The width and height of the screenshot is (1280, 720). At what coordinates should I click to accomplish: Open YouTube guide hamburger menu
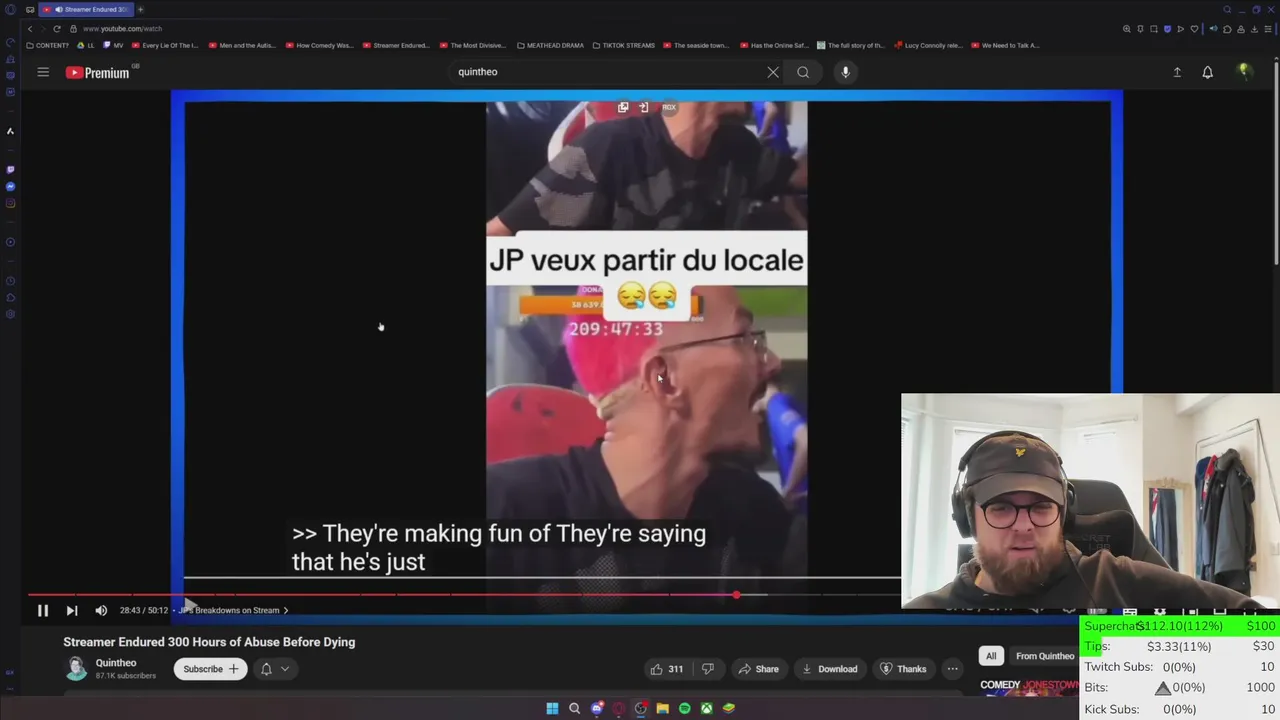(43, 72)
